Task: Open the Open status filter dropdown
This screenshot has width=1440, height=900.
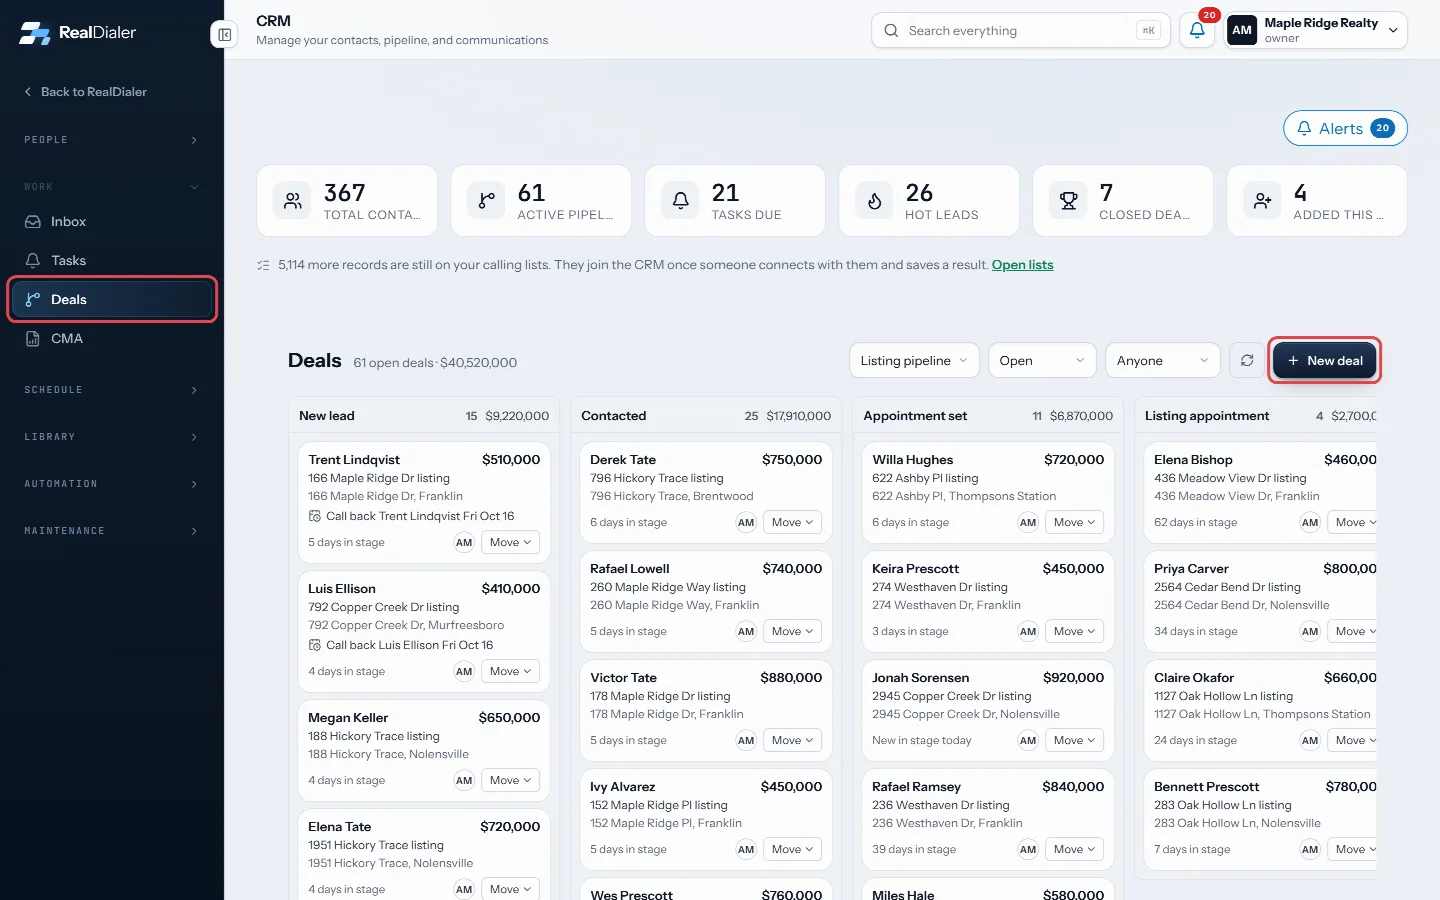Action: (x=1042, y=361)
